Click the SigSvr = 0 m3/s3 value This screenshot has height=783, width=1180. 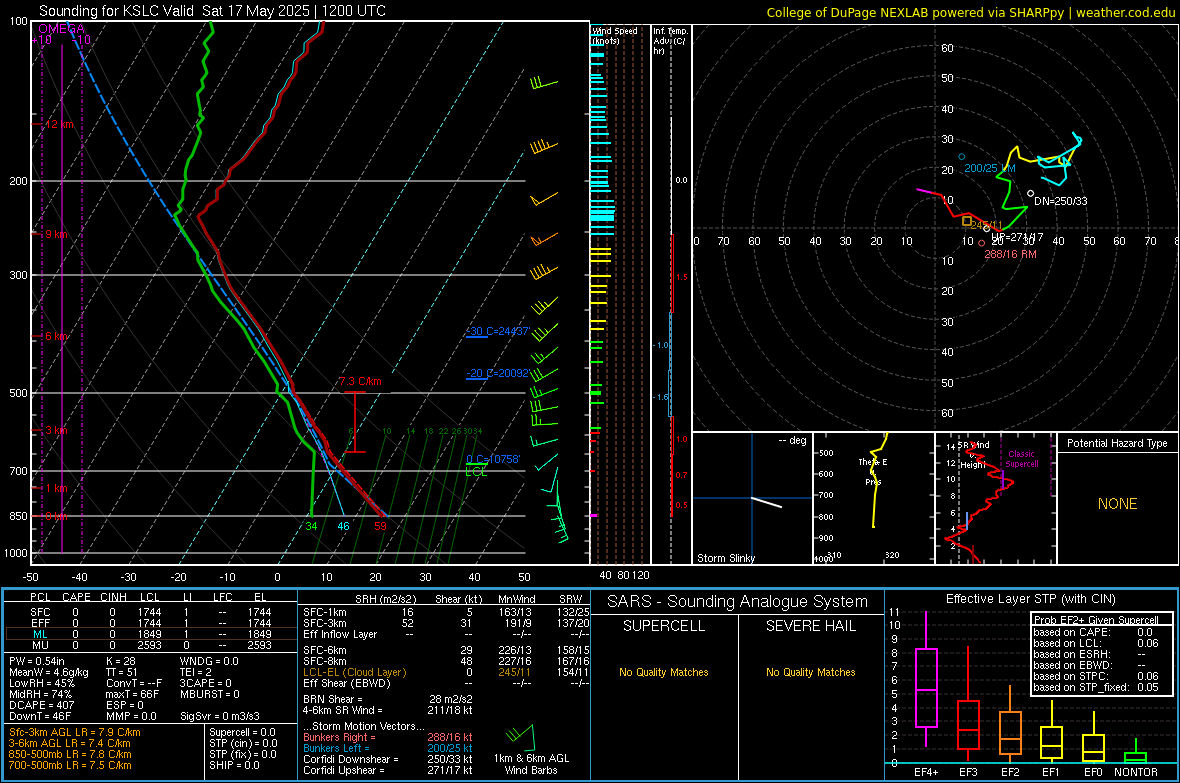(220, 717)
